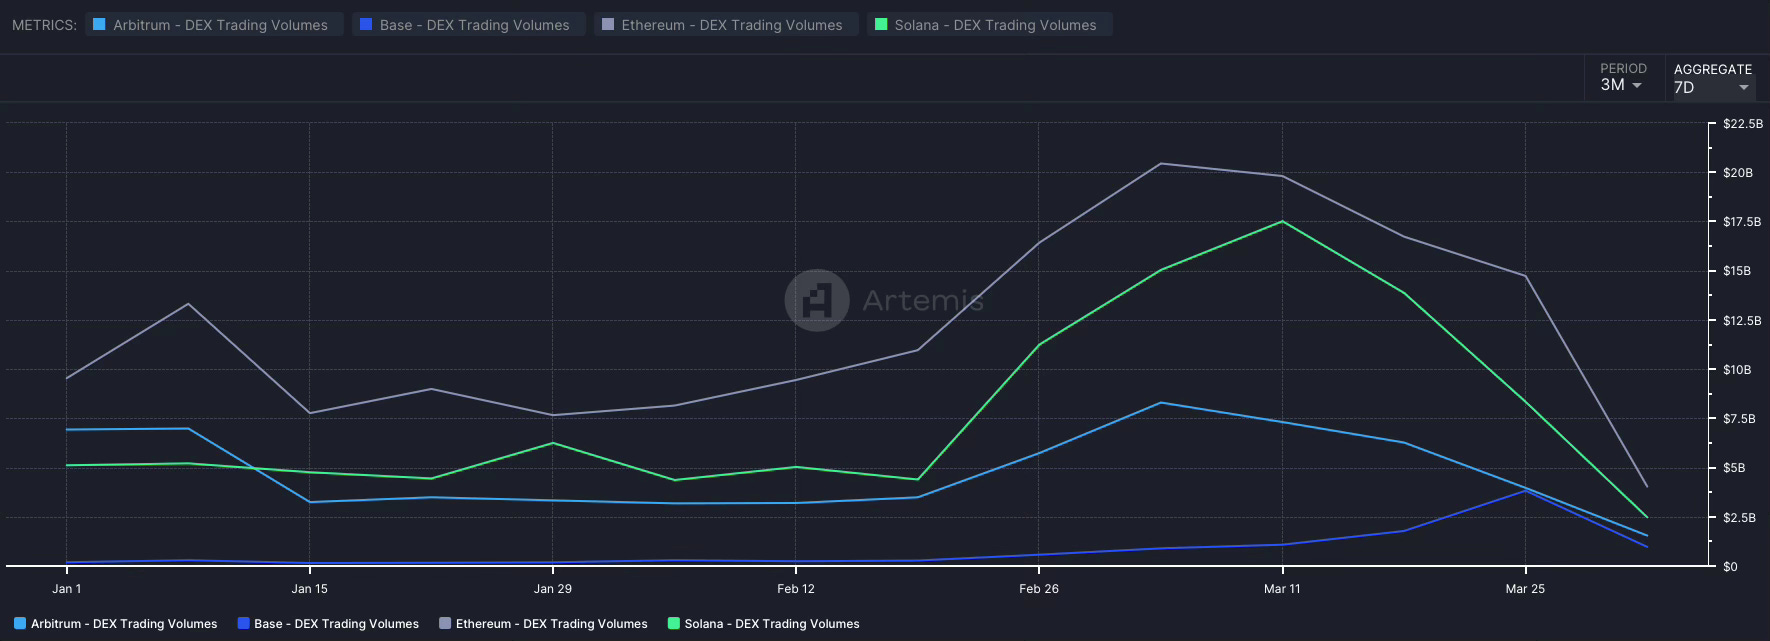Click the Solana metric chip color square
This screenshot has height=641, width=1770.
pos(881,24)
